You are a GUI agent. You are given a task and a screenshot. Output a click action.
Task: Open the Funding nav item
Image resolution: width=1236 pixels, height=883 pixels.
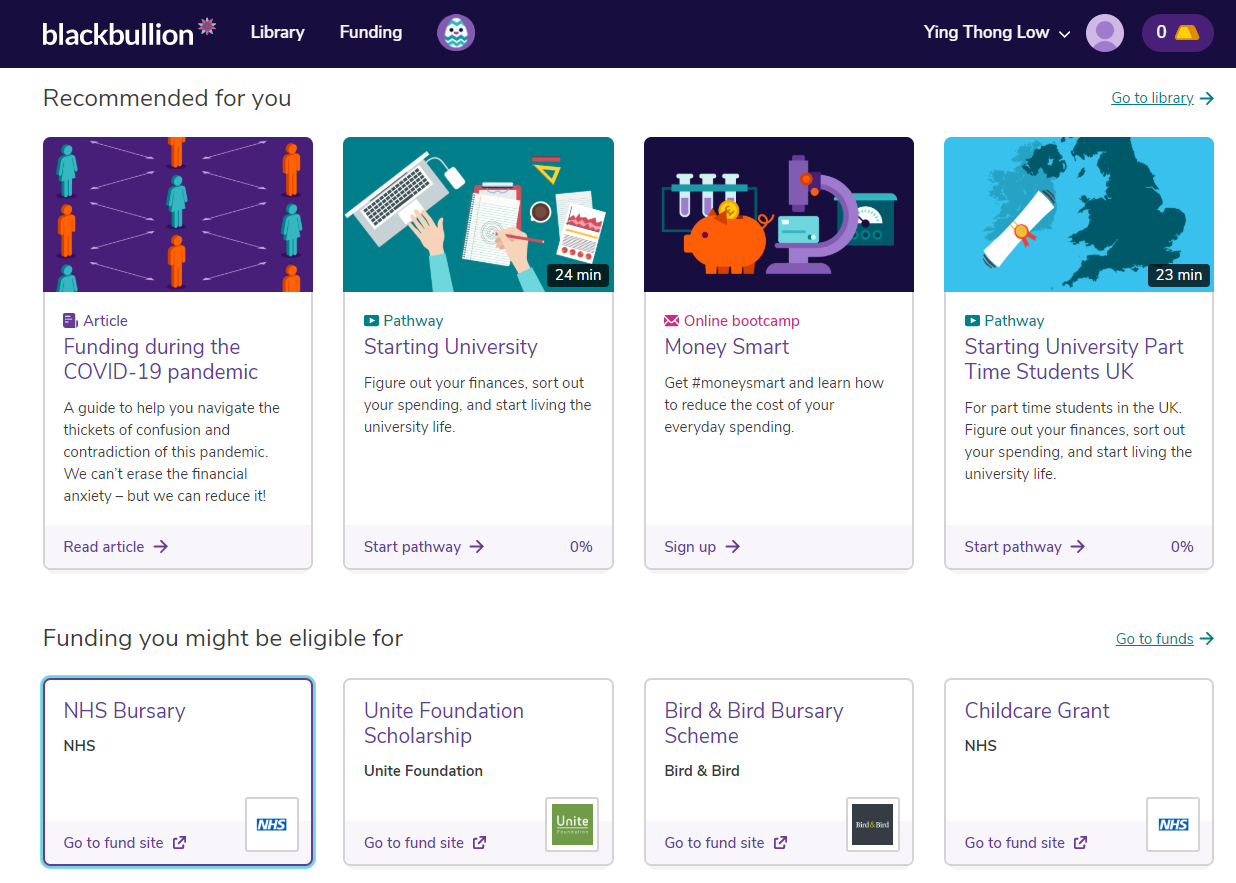pyautogui.click(x=371, y=32)
